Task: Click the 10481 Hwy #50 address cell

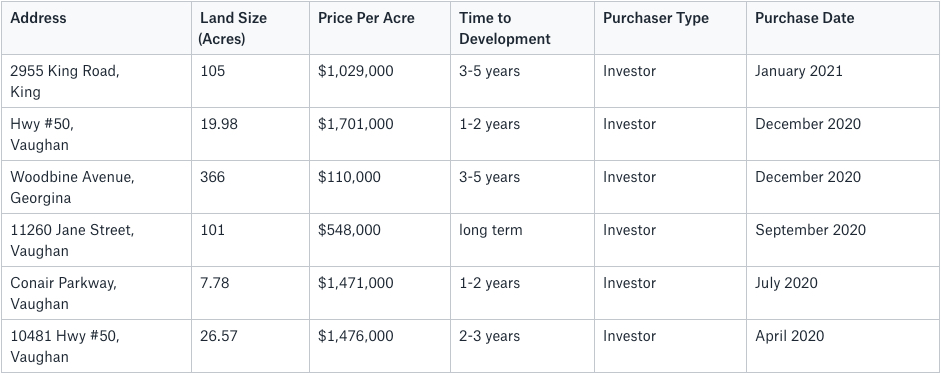Action: point(97,346)
